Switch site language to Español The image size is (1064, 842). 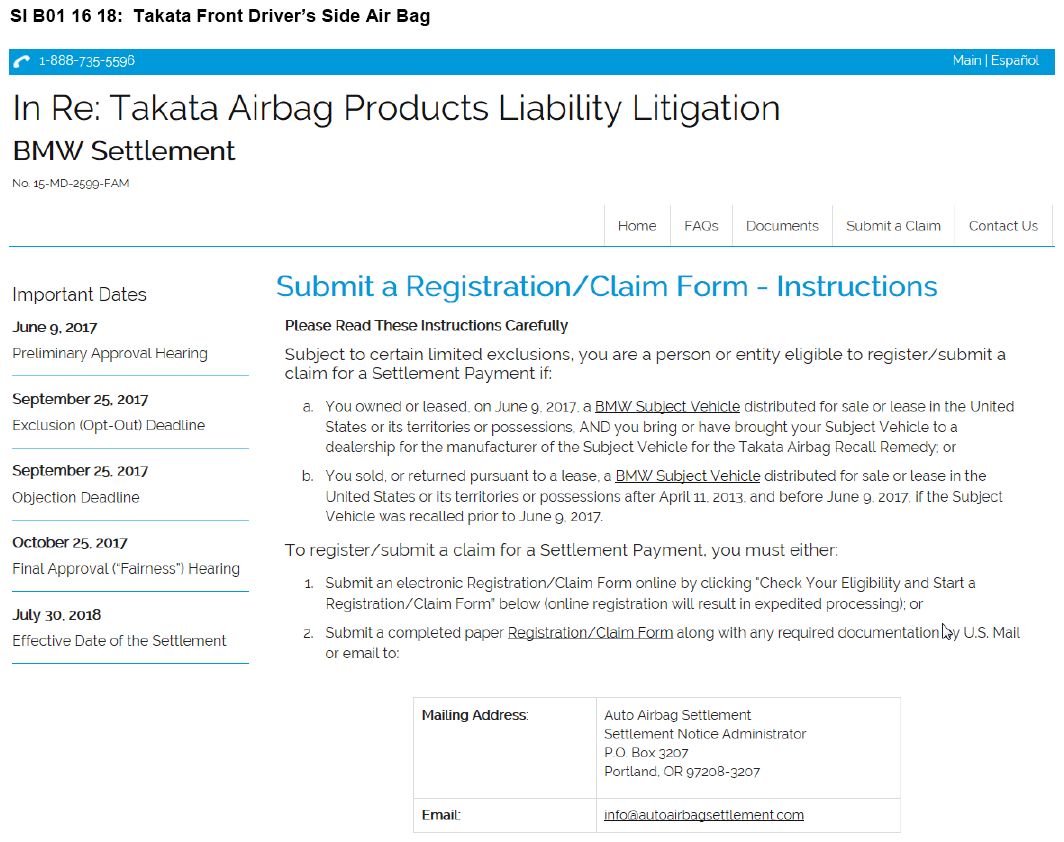[x=1015, y=61]
